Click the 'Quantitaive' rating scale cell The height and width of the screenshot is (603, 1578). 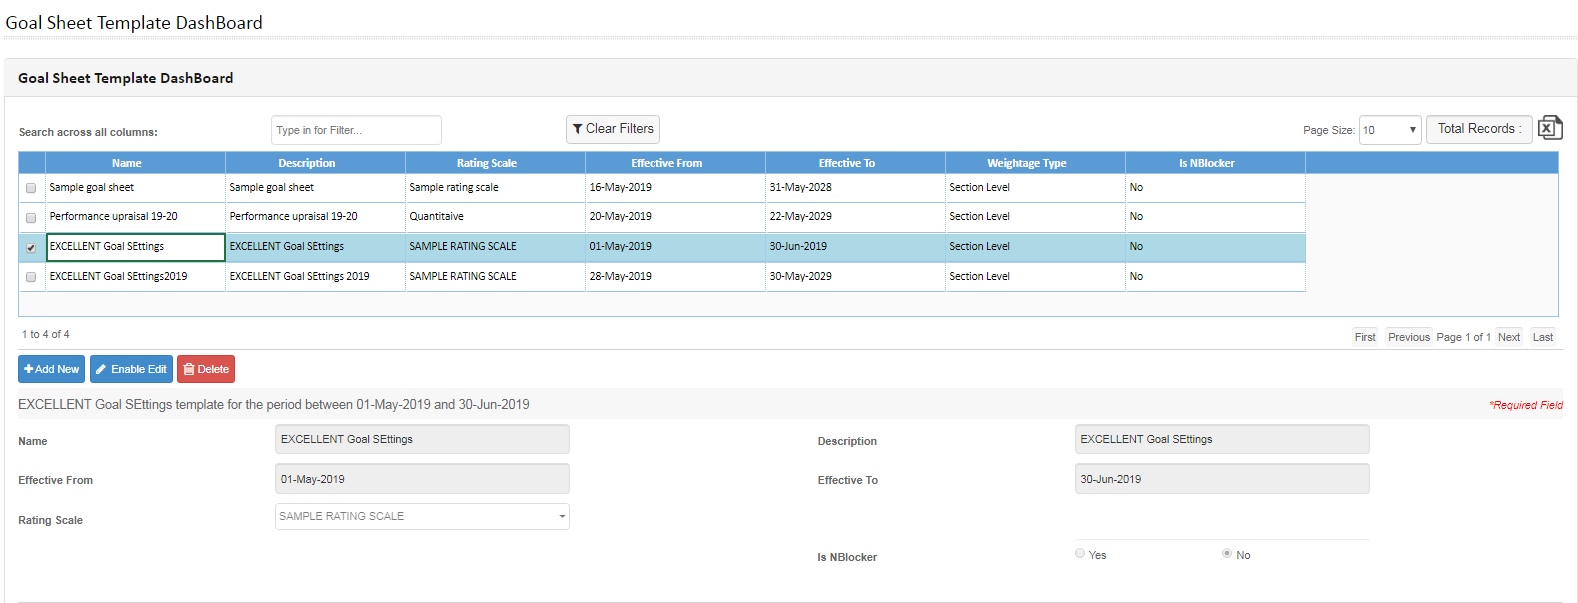pyautogui.click(x=495, y=217)
